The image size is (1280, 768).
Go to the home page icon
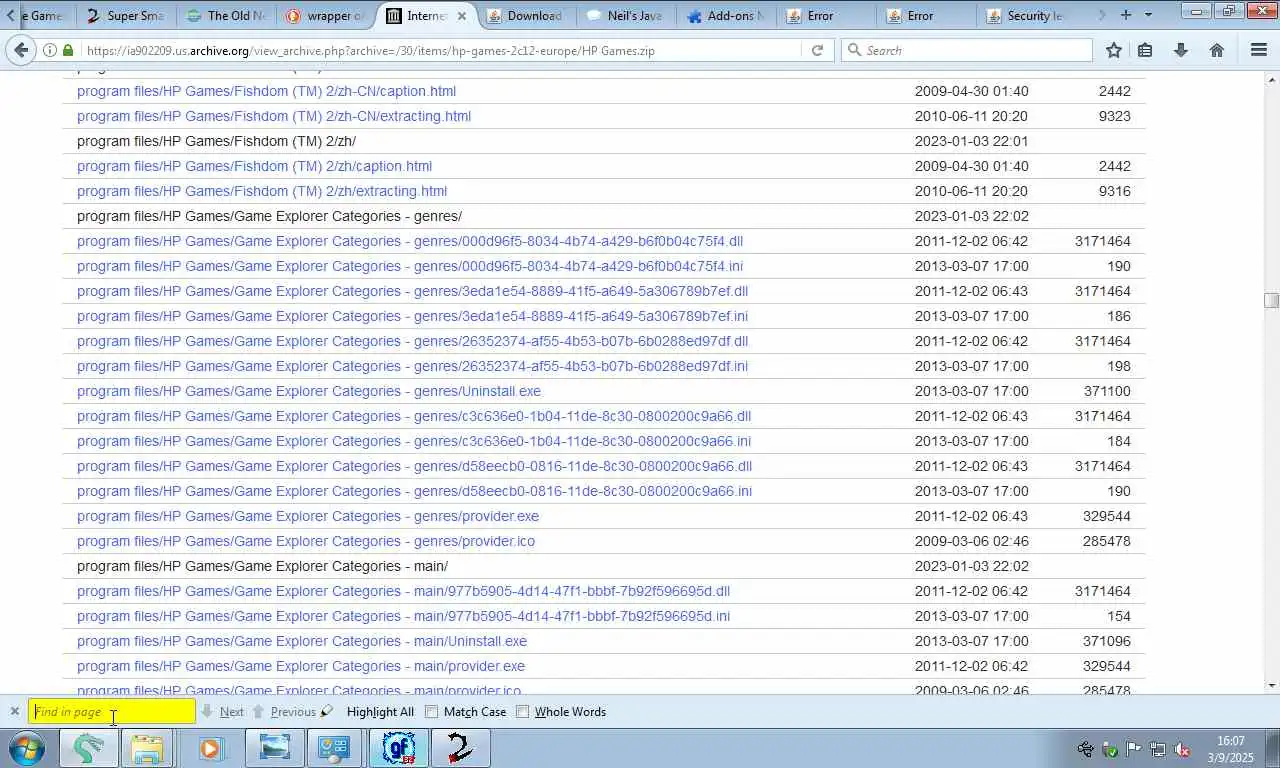[1217, 50]
